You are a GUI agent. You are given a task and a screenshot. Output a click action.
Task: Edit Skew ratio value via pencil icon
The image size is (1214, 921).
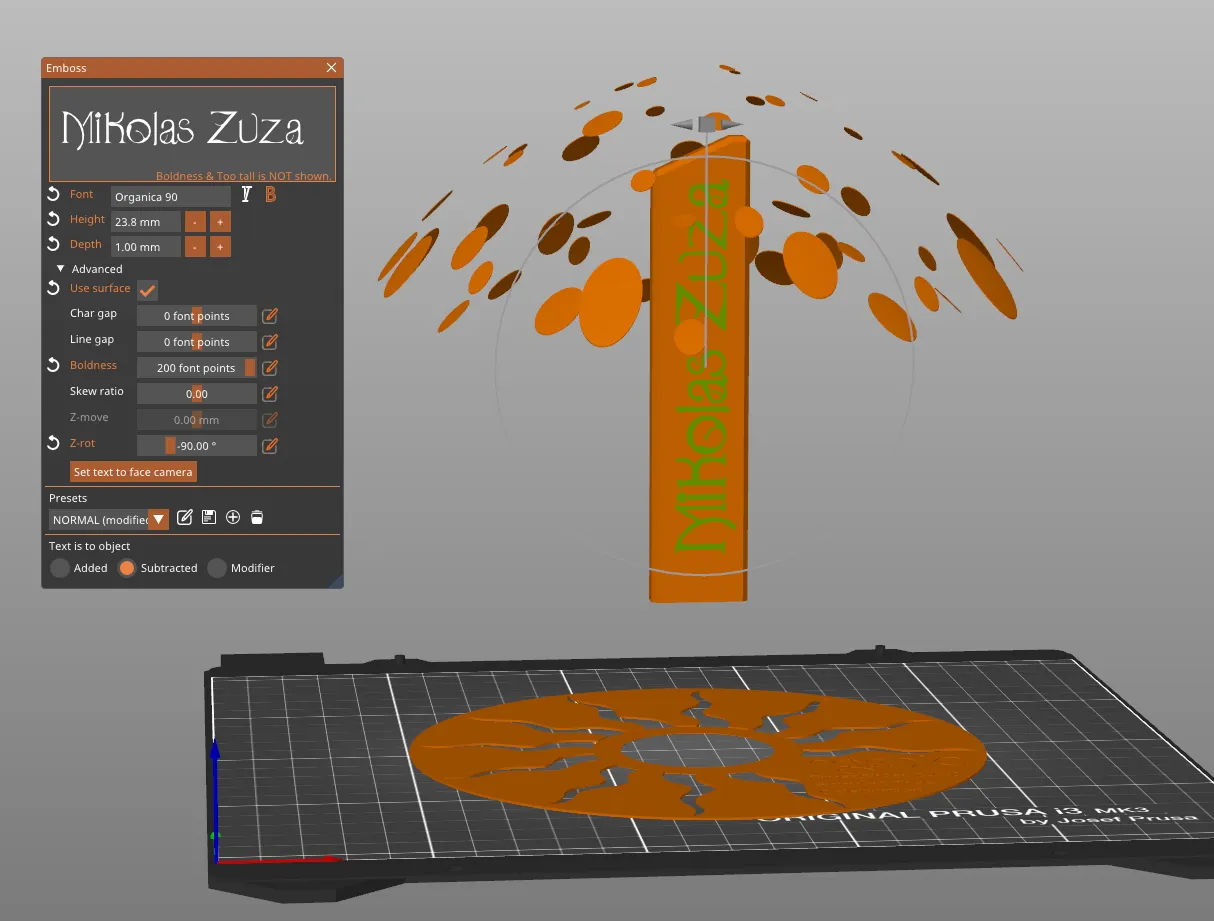pyautogui.click(x=270, y=394)
